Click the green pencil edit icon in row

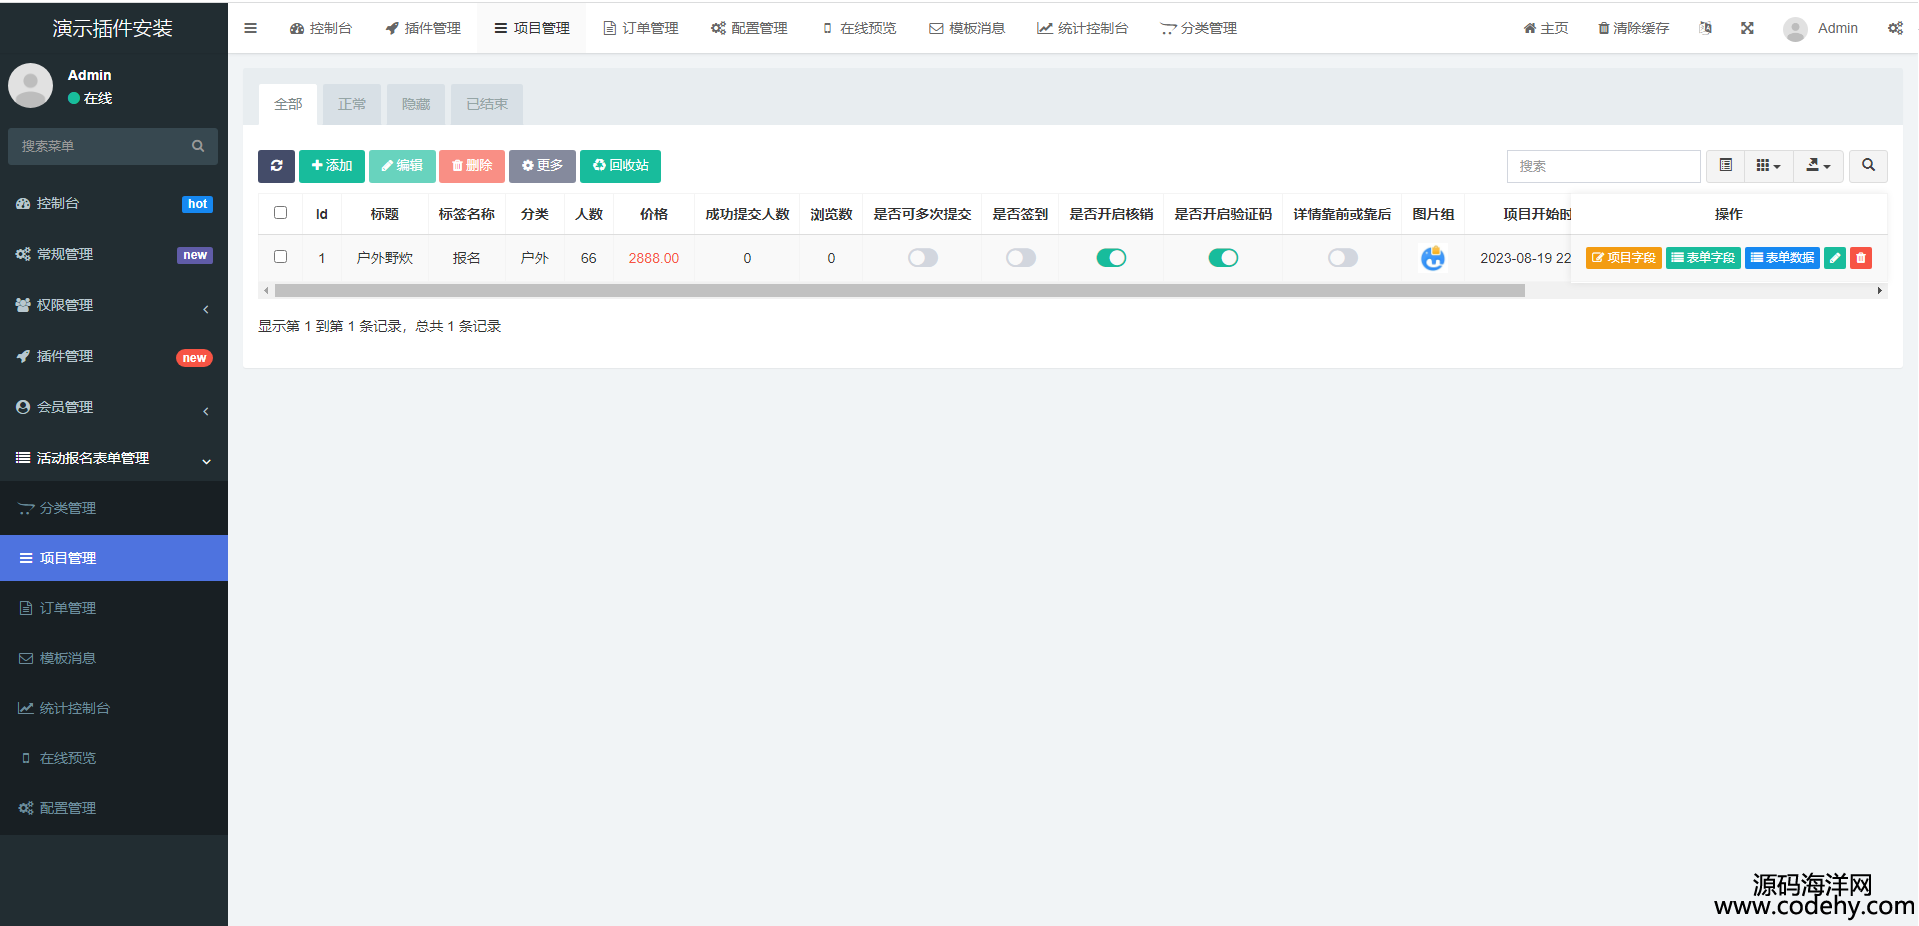coord(1834,258)
